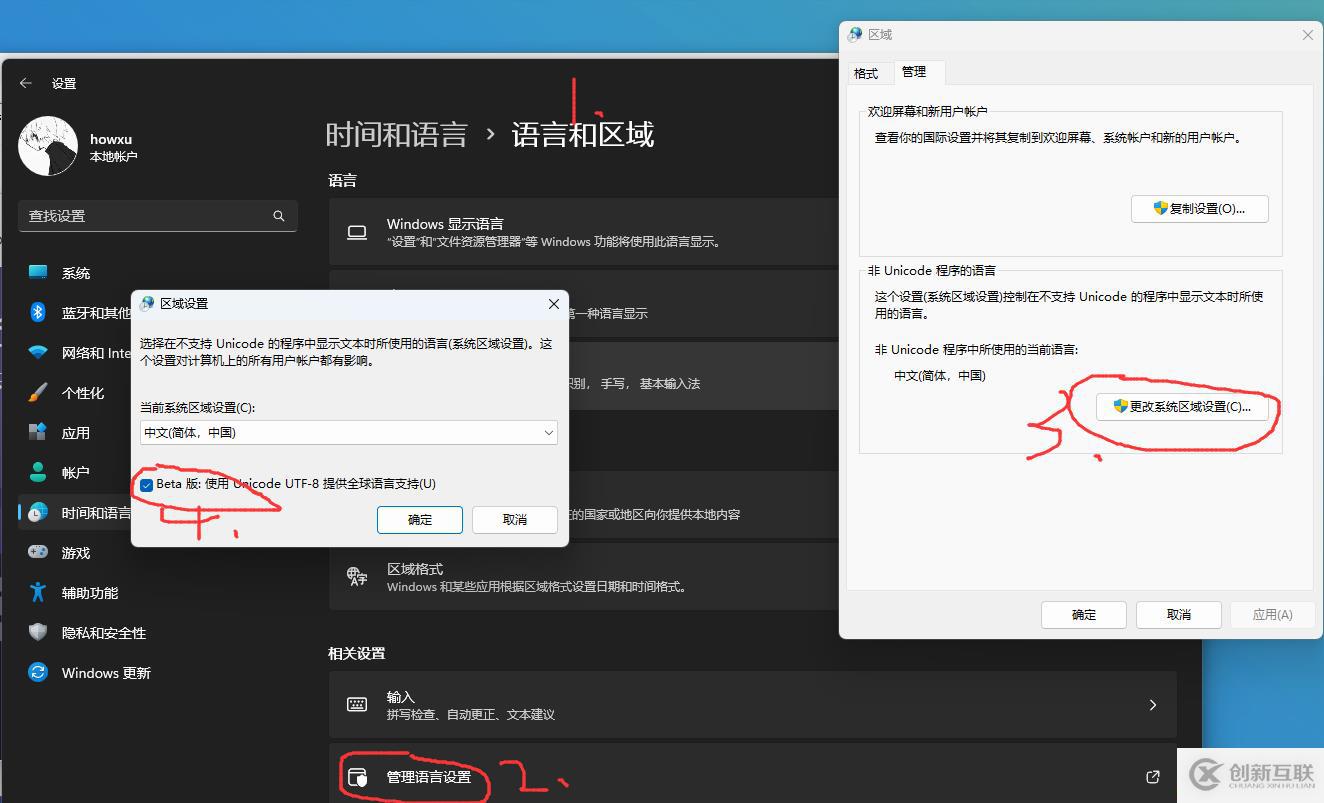Open 帐户 sidebar entry
Screen dimensions: 1324x803
click(x=75, y=473)
